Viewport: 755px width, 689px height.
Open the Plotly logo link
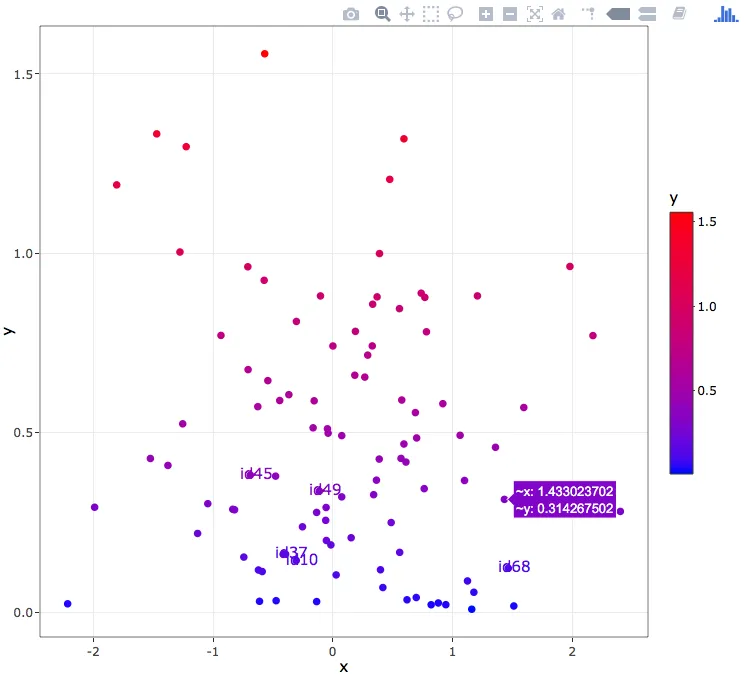726,14
